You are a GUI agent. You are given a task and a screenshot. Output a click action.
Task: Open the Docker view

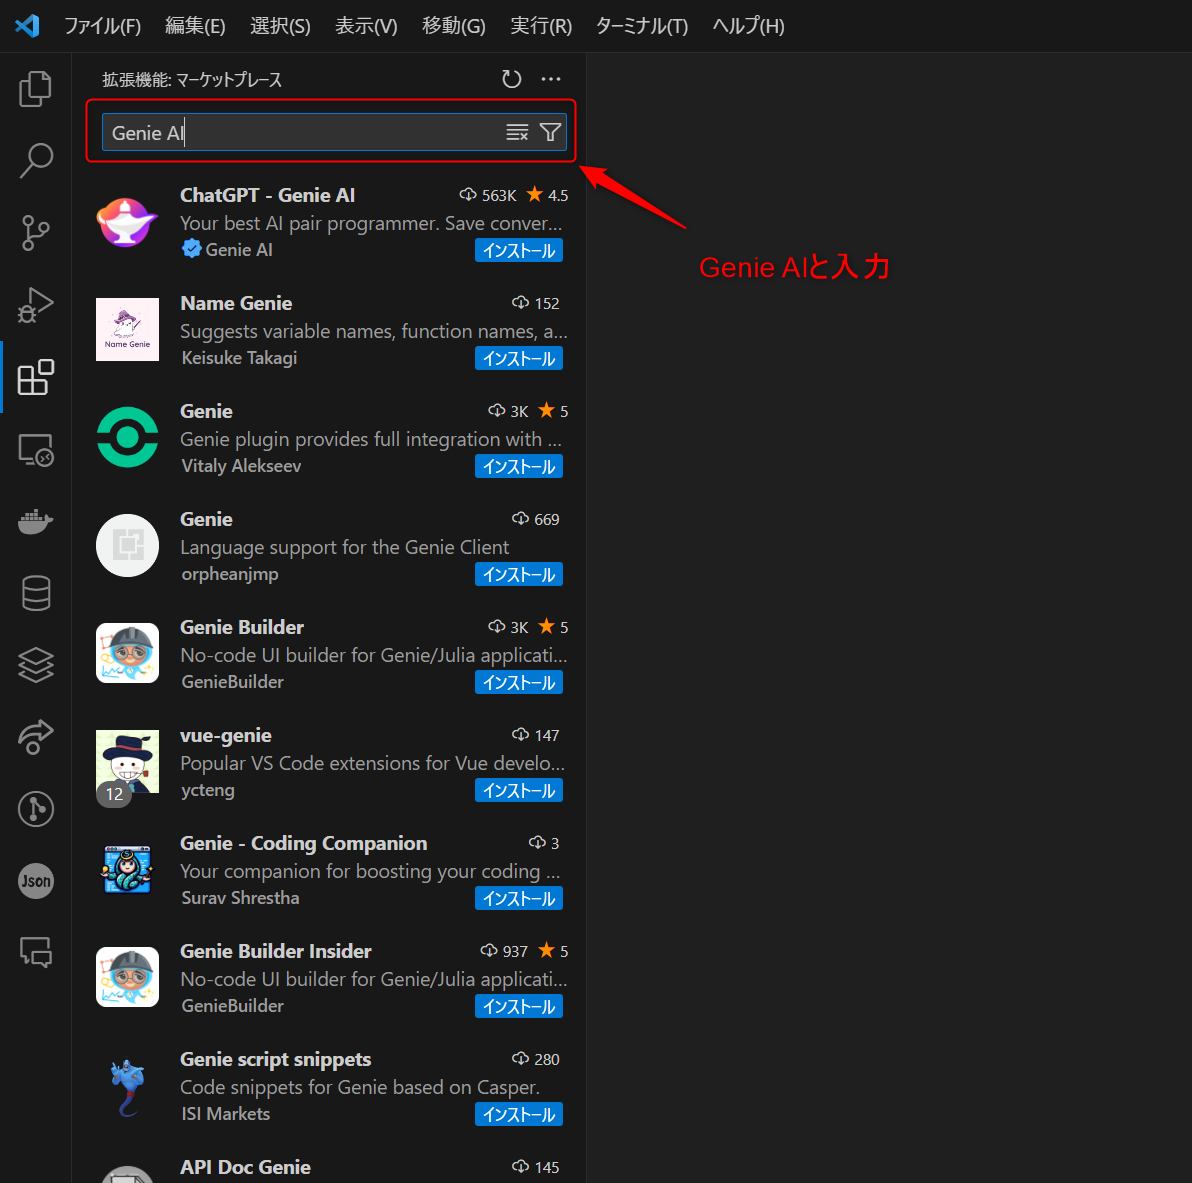coord(35,522)
